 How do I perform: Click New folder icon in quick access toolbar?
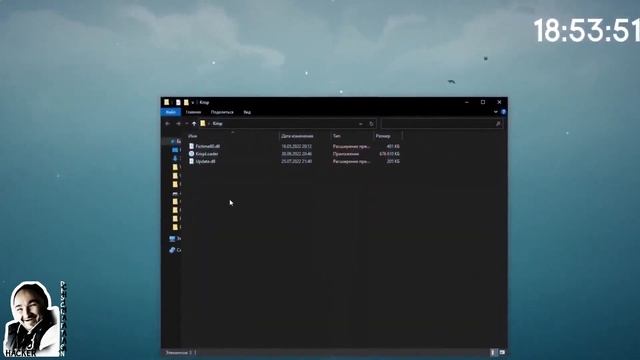[186, 102]
